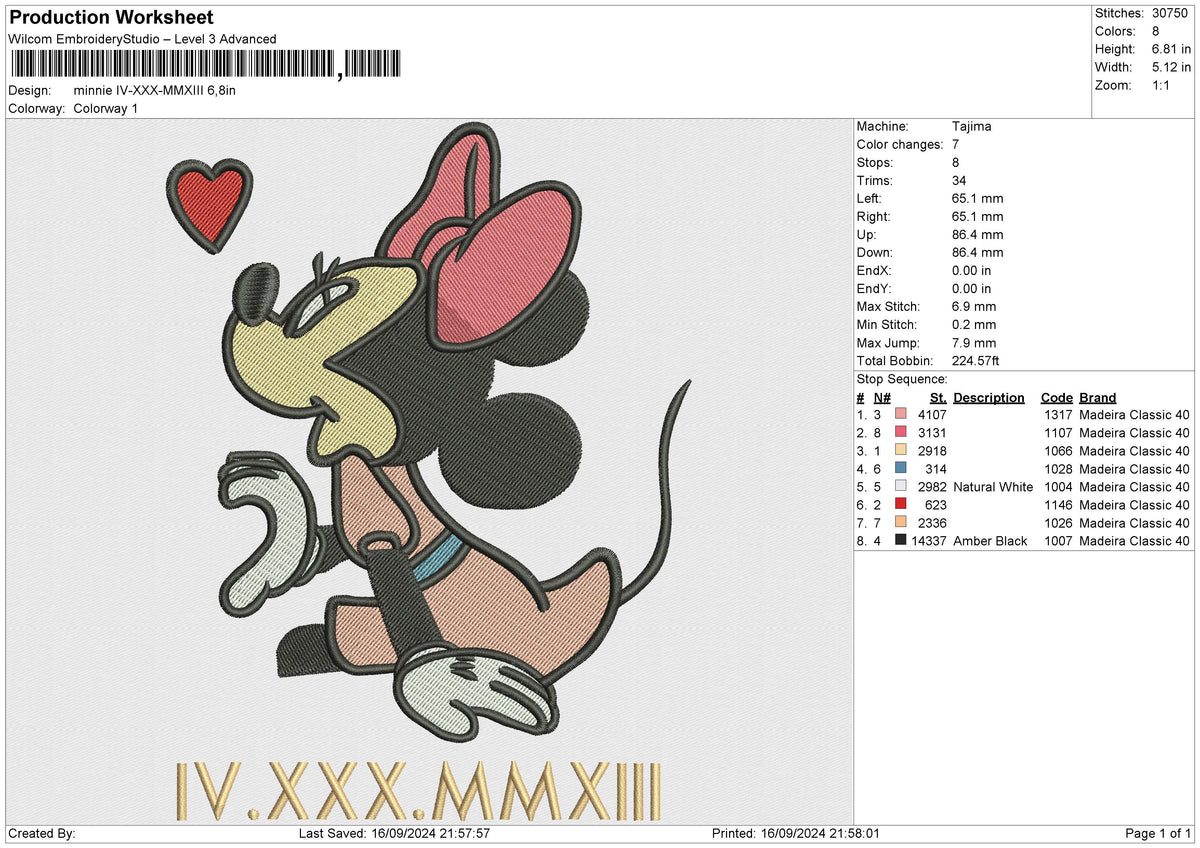The width and height of the screenshot is (1200, 848).
Task: Click the Amber Black description
Action: tap(990, 541)
